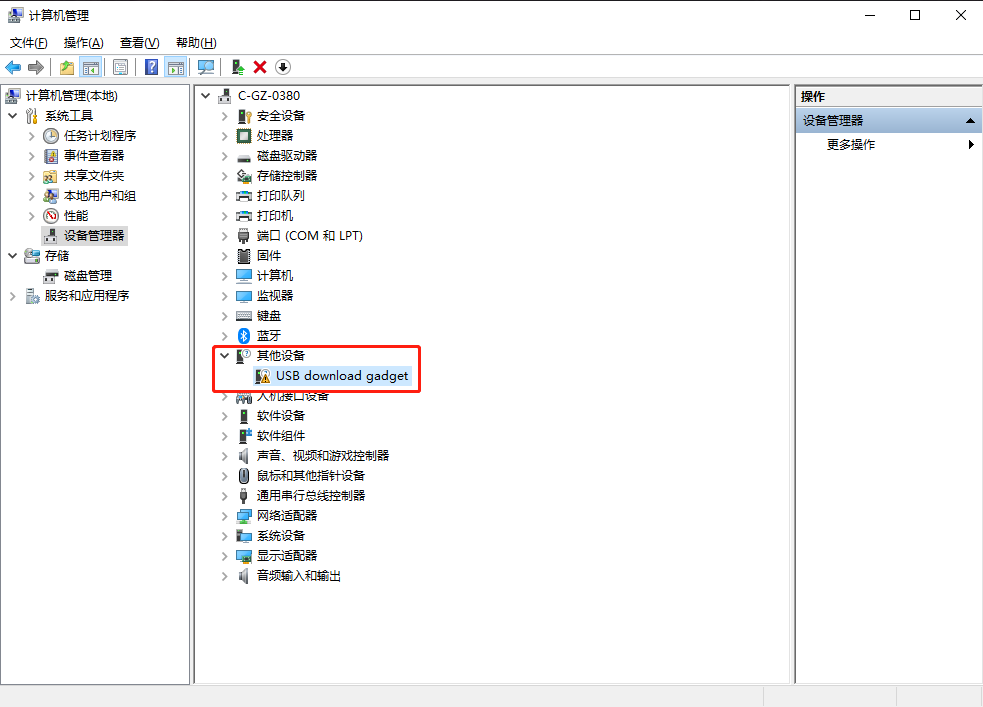This screenshot has width=983, height=707.
Task: Expand the 网络适配器 category
Action: coord(224,516)
